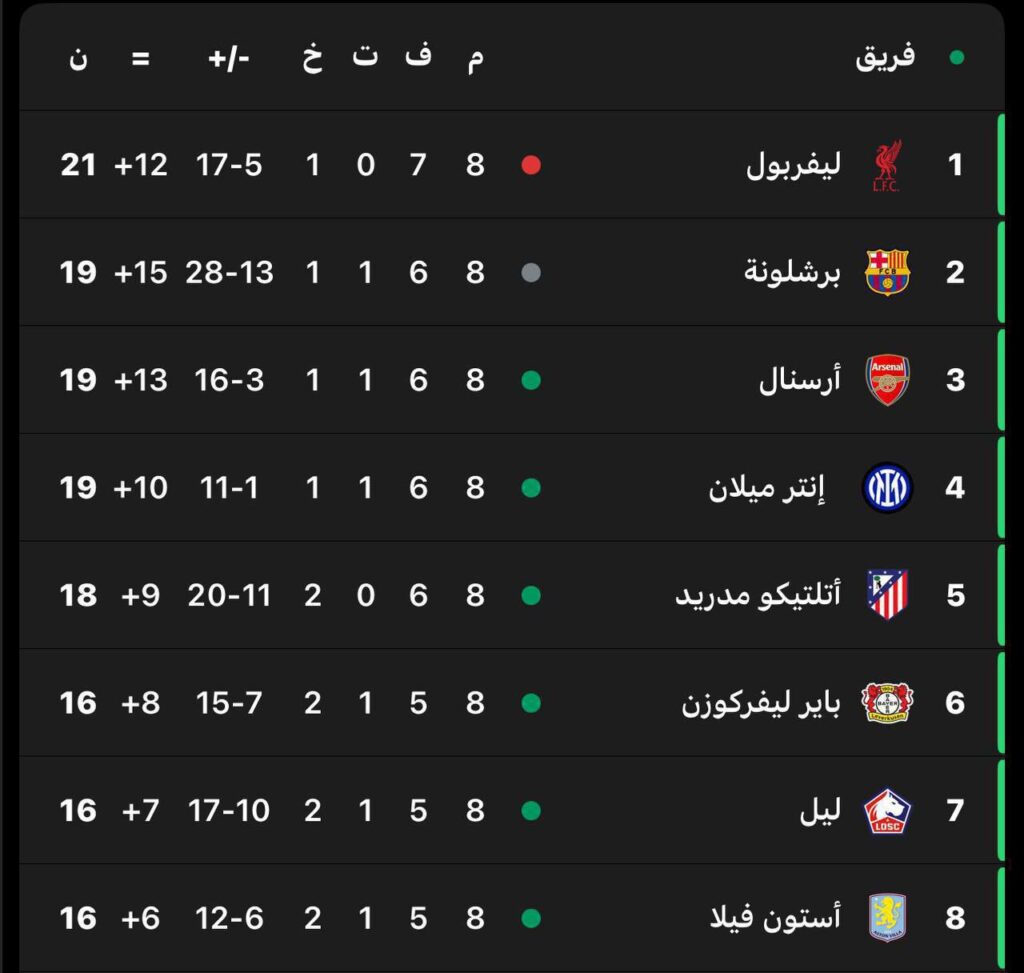1024x973 pixels.
Task: Click the Aston Villa club crest
Action: click(887, 918)
